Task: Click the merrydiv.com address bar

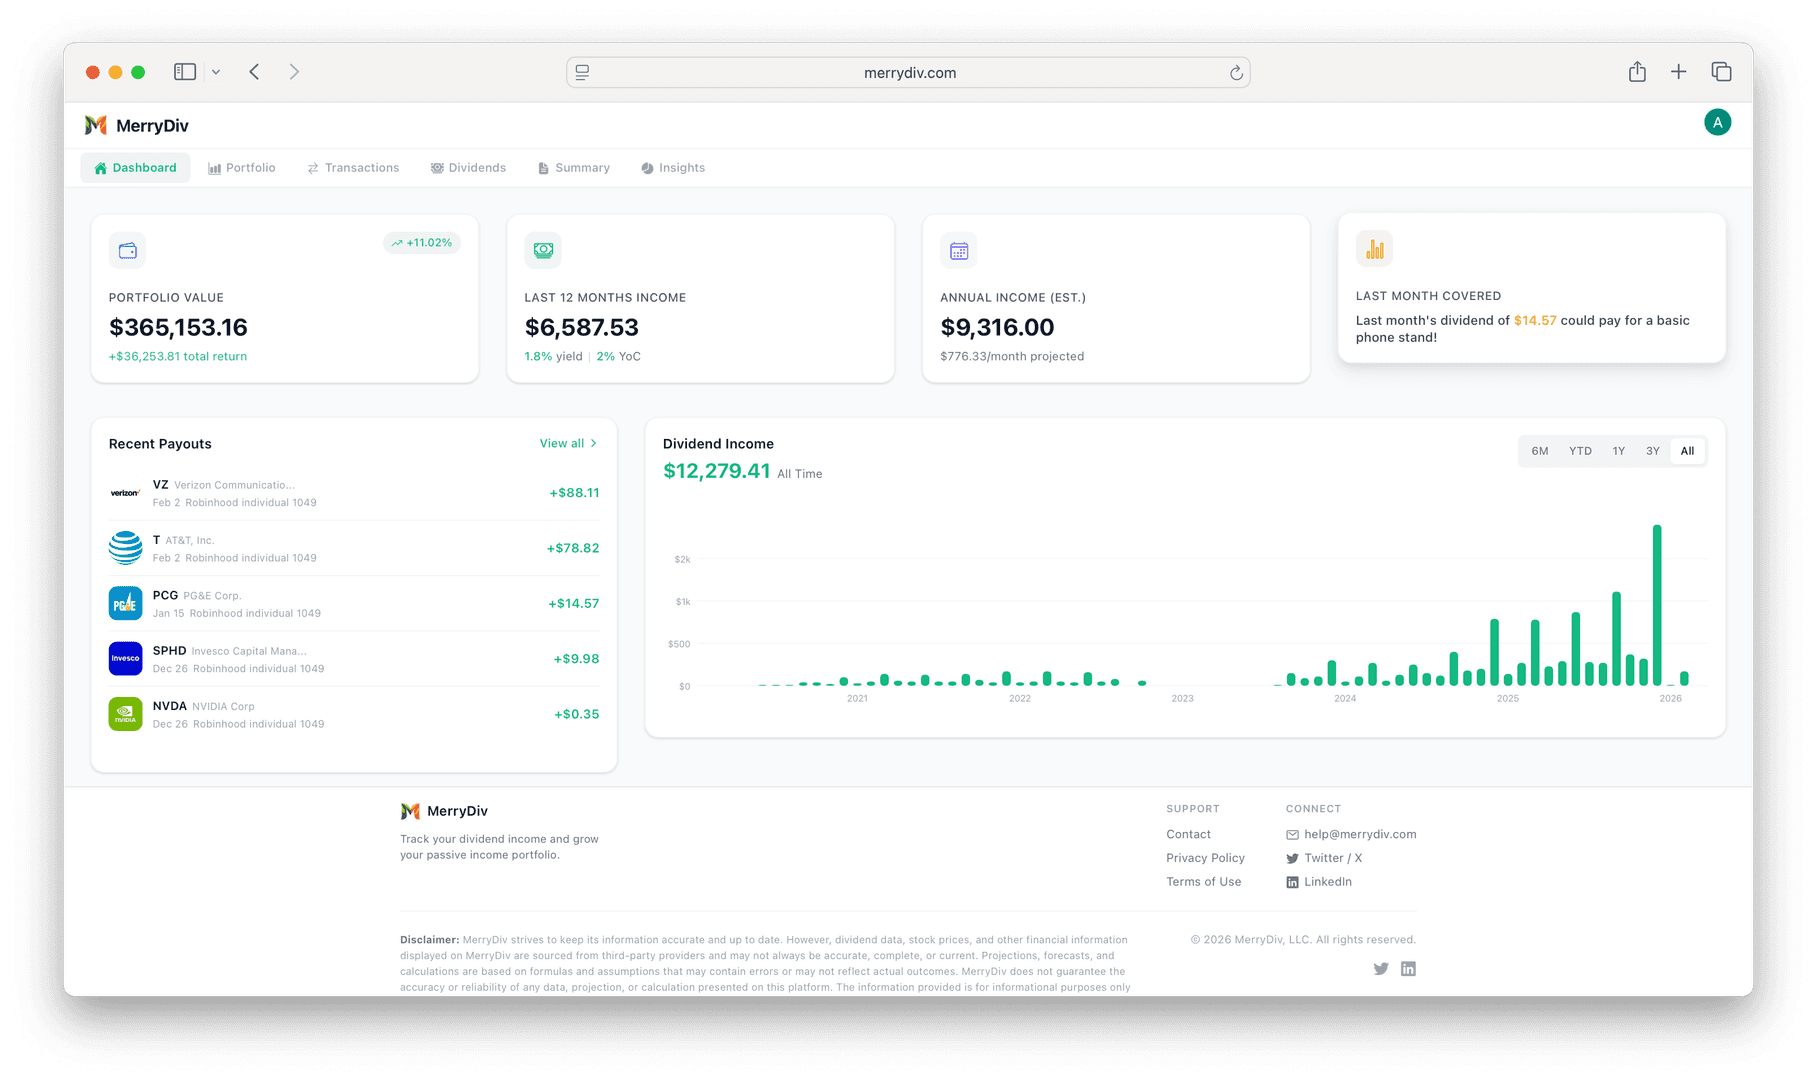Action: (908, 73)
